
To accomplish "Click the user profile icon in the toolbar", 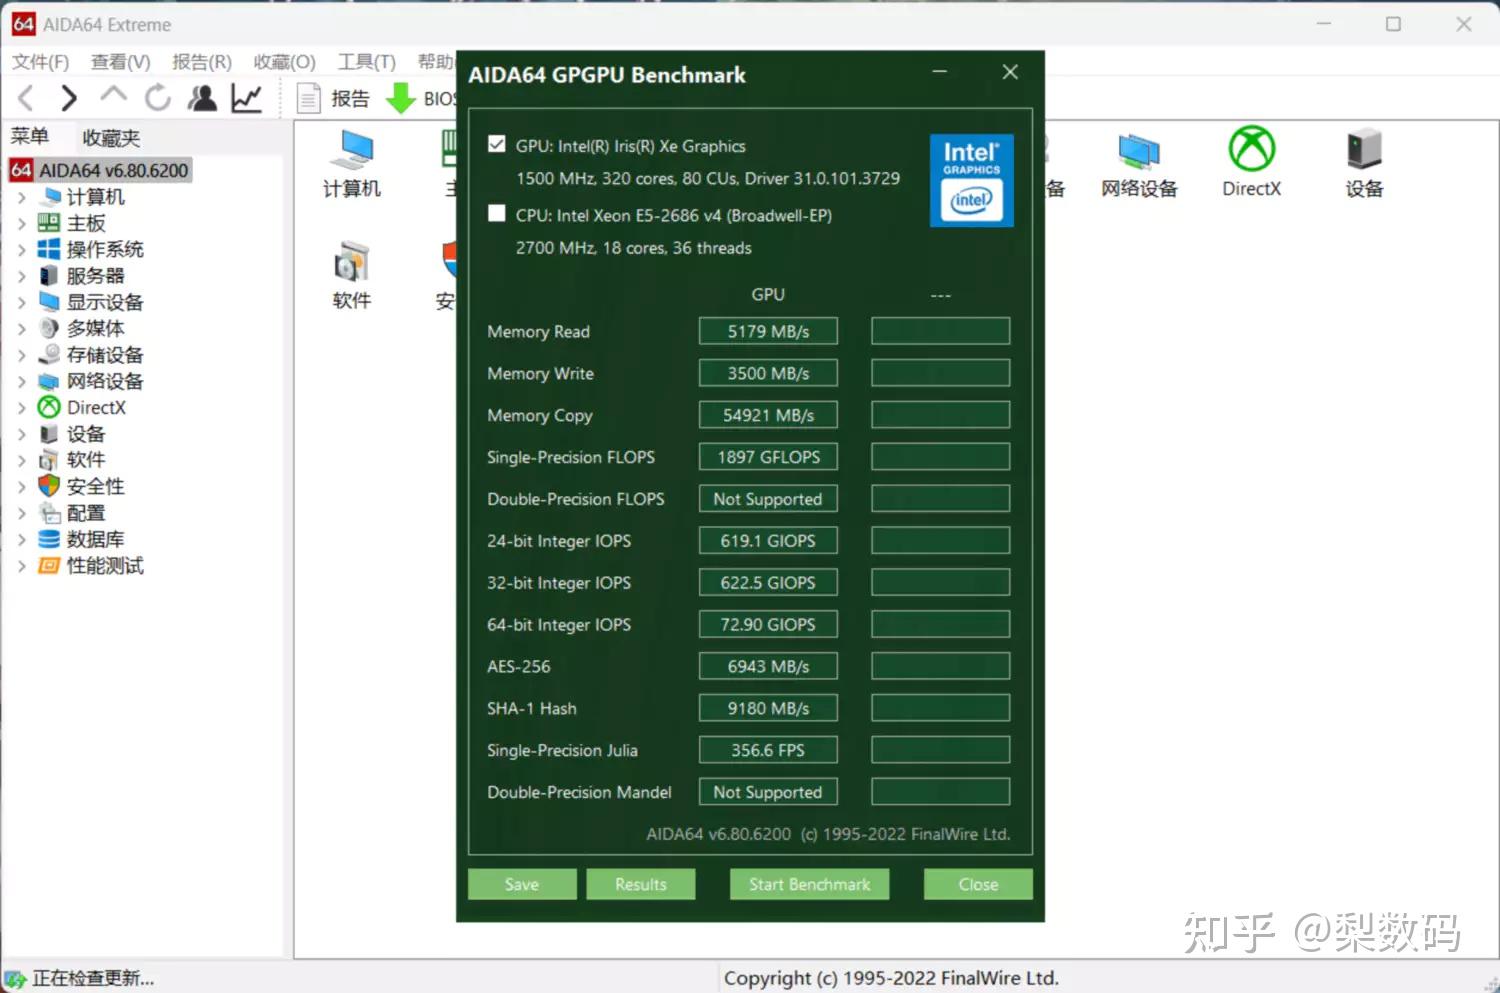I will pyautogui.click(x=202, y=97).
